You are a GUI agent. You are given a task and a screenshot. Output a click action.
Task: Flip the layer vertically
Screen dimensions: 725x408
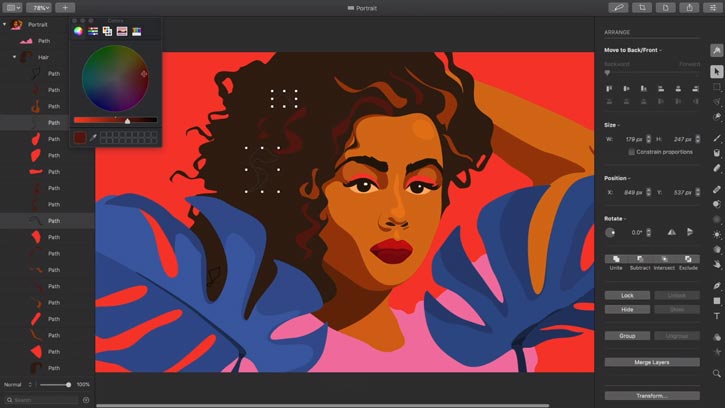tap(689, 232)
